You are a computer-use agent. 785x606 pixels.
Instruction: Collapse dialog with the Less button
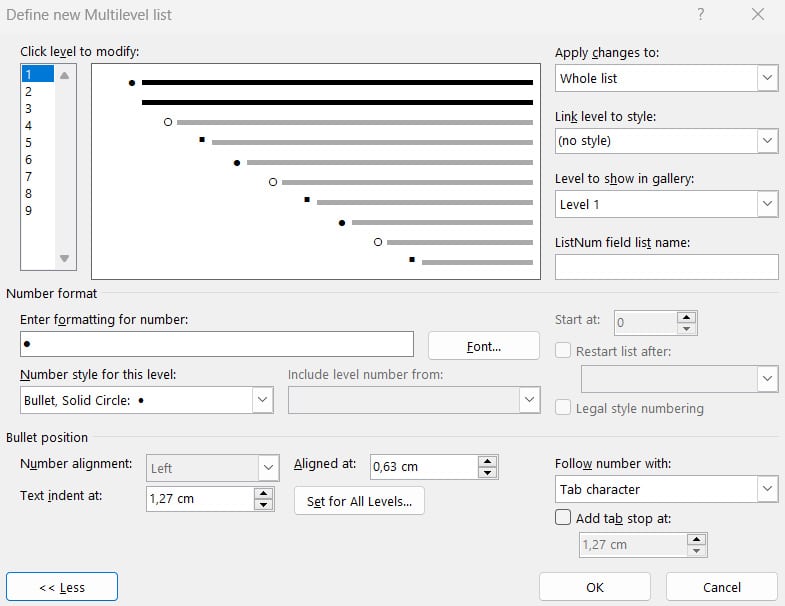tap(62, 587)
